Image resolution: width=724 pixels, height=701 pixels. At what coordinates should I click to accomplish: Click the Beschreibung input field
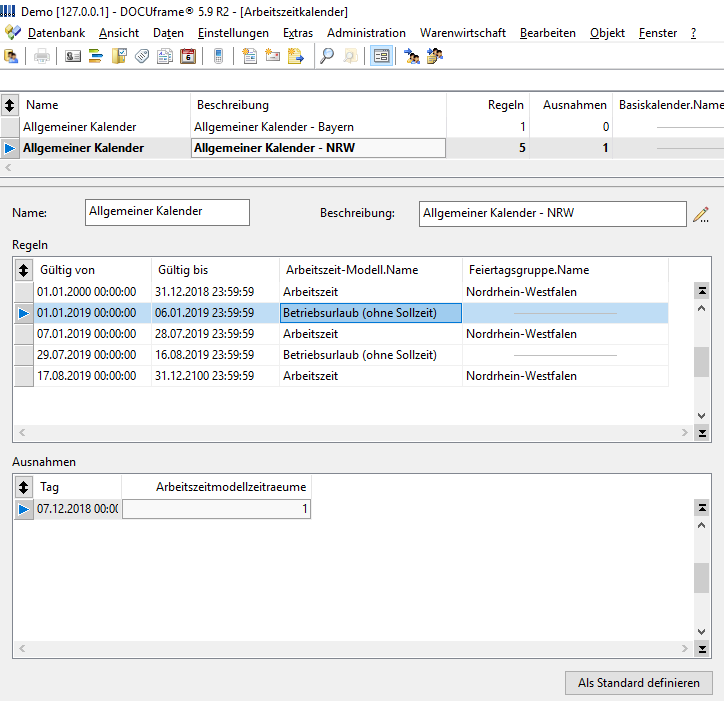tap(553, 214)
